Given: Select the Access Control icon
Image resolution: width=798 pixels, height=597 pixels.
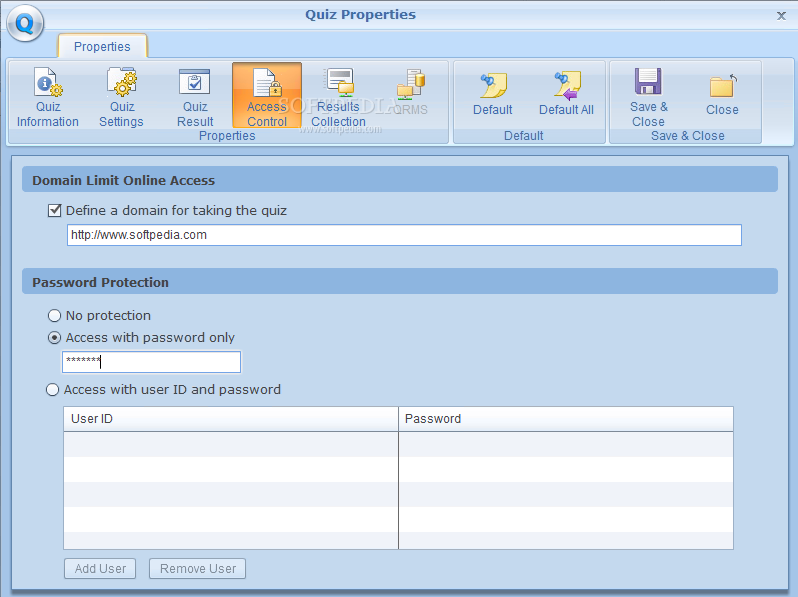Looking at the screenshot, I should [267, 96].
